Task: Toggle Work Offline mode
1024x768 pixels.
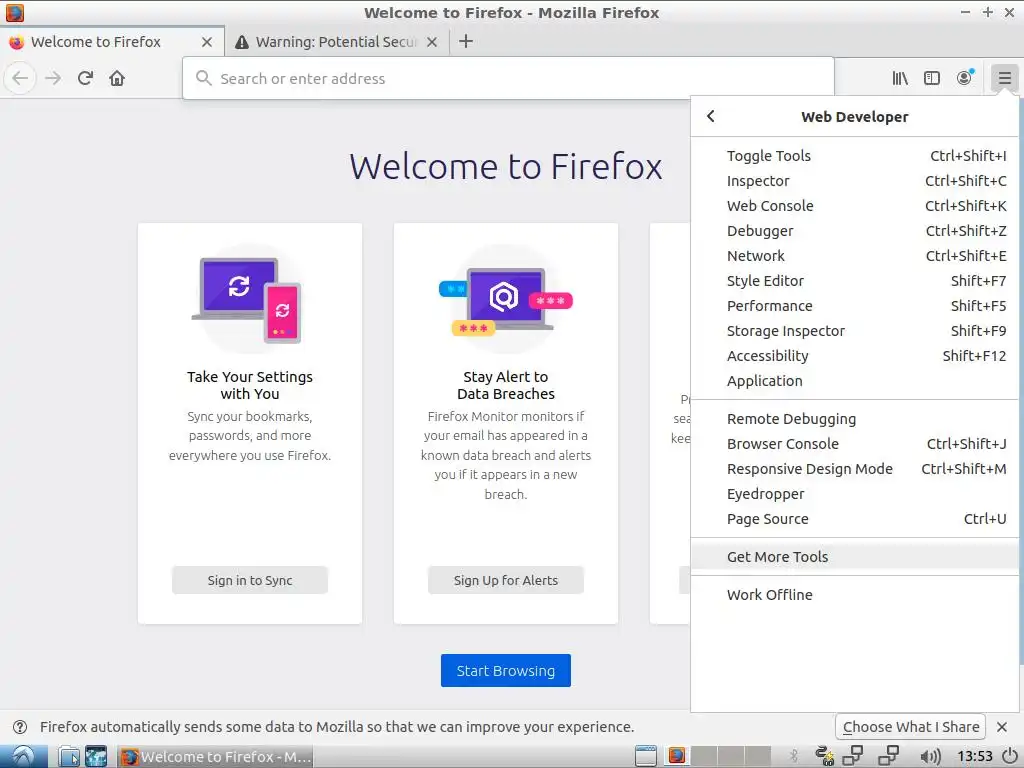Action: pos(855,594)
